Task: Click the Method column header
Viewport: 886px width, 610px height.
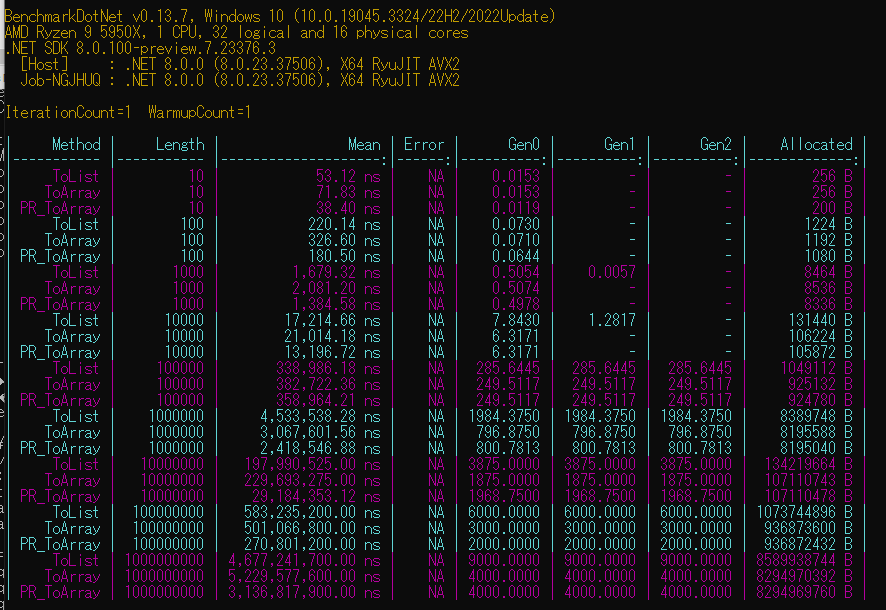Action: point(76,145)
